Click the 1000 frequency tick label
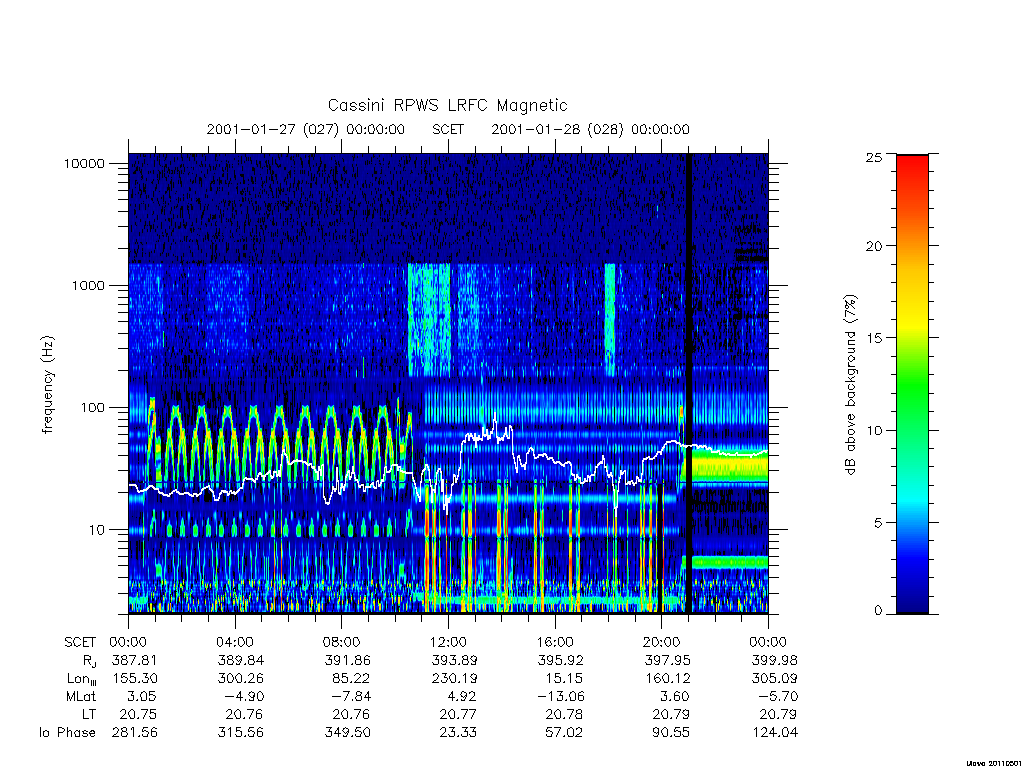The height and width of the screenshot is (768, 1024). coord(88,285)
